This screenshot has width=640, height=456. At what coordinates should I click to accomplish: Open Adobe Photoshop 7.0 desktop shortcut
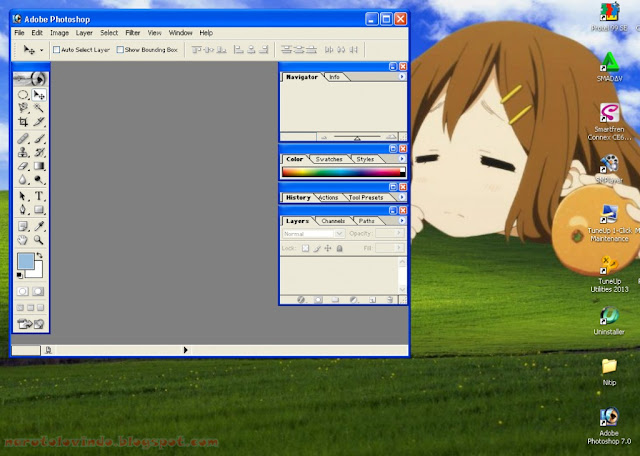coord(609,426)
